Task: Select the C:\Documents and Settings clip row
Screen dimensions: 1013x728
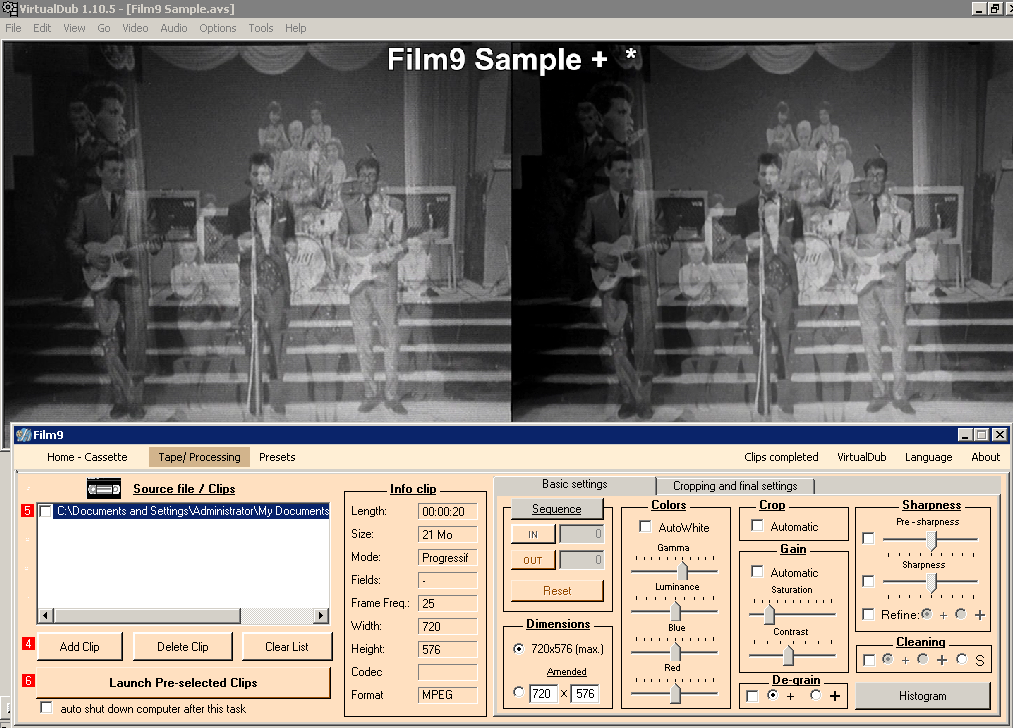Action: click(x=193, y=511)
